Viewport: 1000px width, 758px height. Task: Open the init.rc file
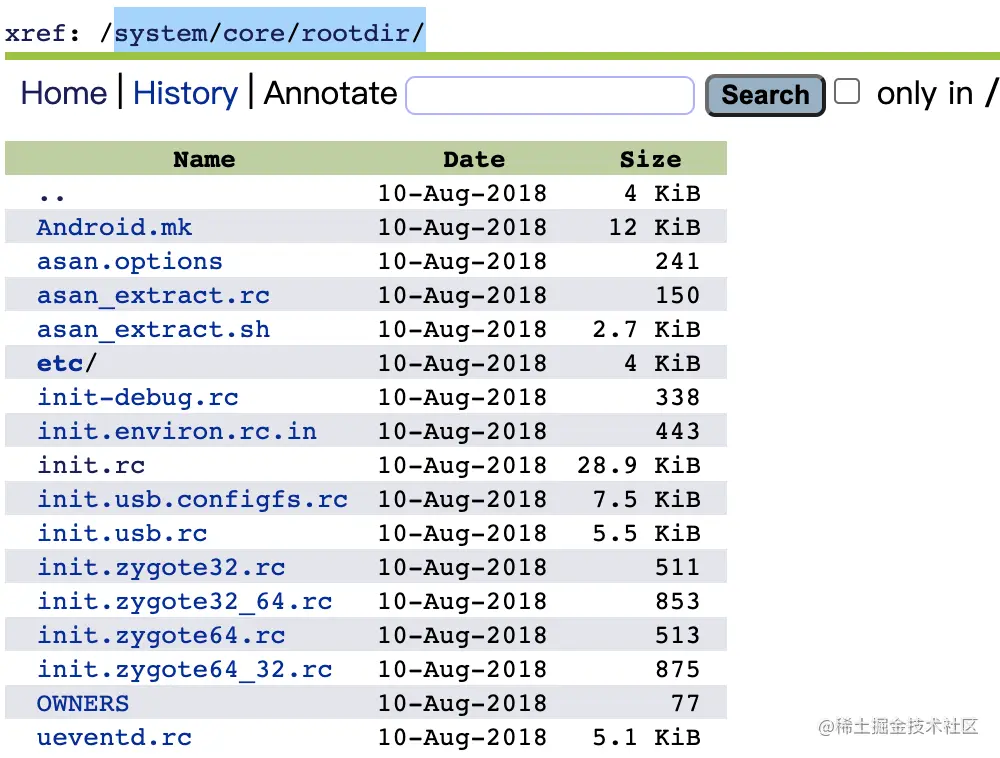tap(91, 466)
